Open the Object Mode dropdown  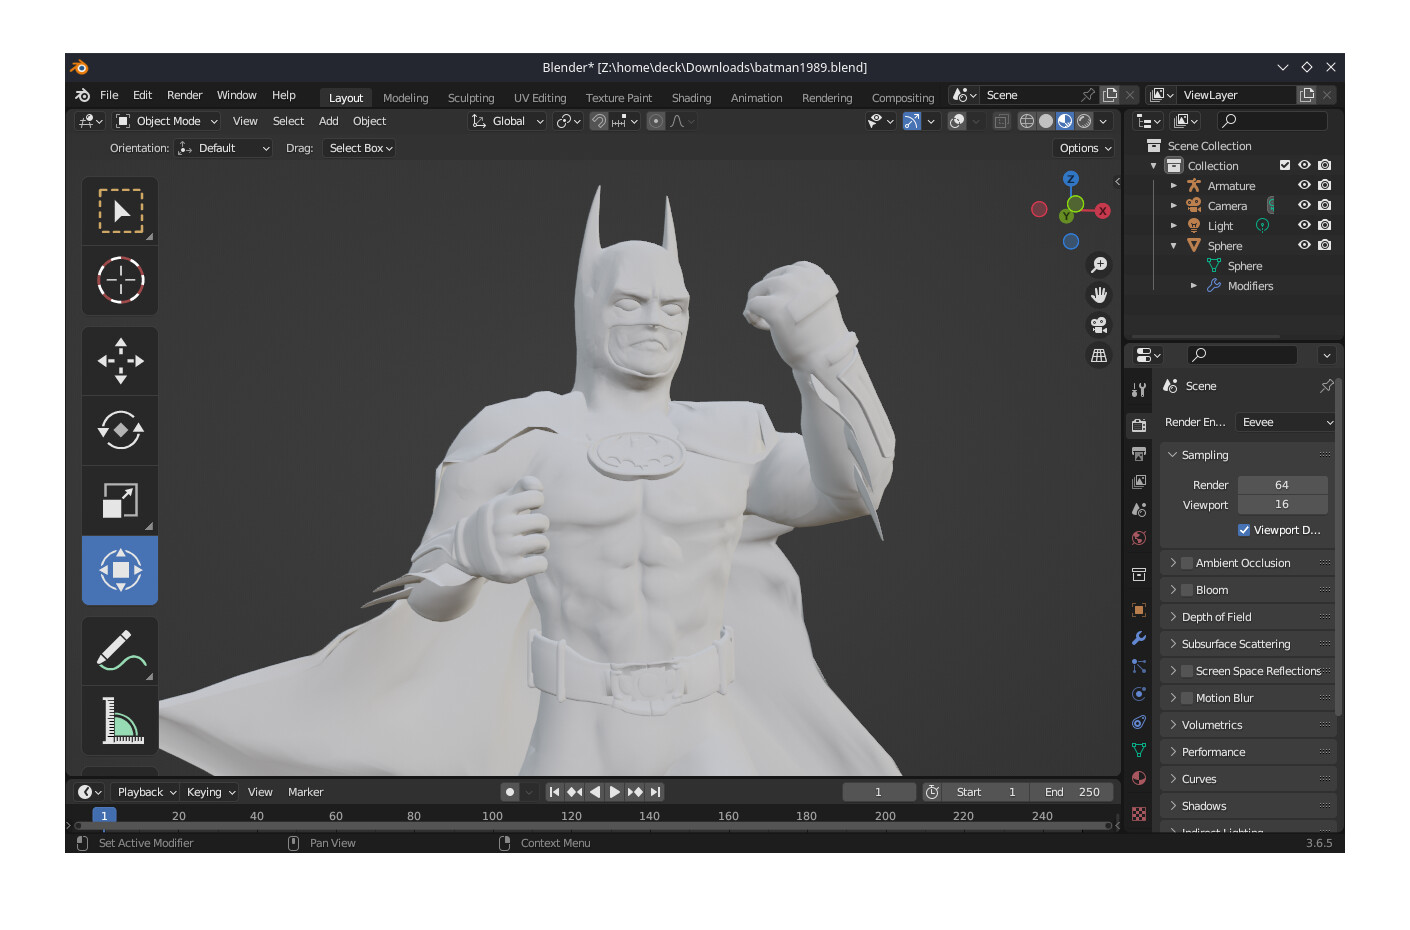point(167,121)
